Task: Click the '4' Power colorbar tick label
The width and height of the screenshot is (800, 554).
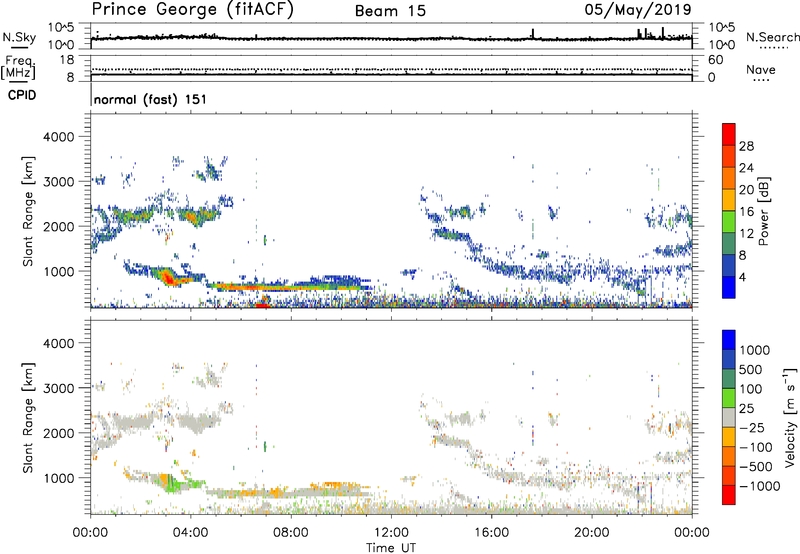Action: pyautogui.click(x=742, y=277)
